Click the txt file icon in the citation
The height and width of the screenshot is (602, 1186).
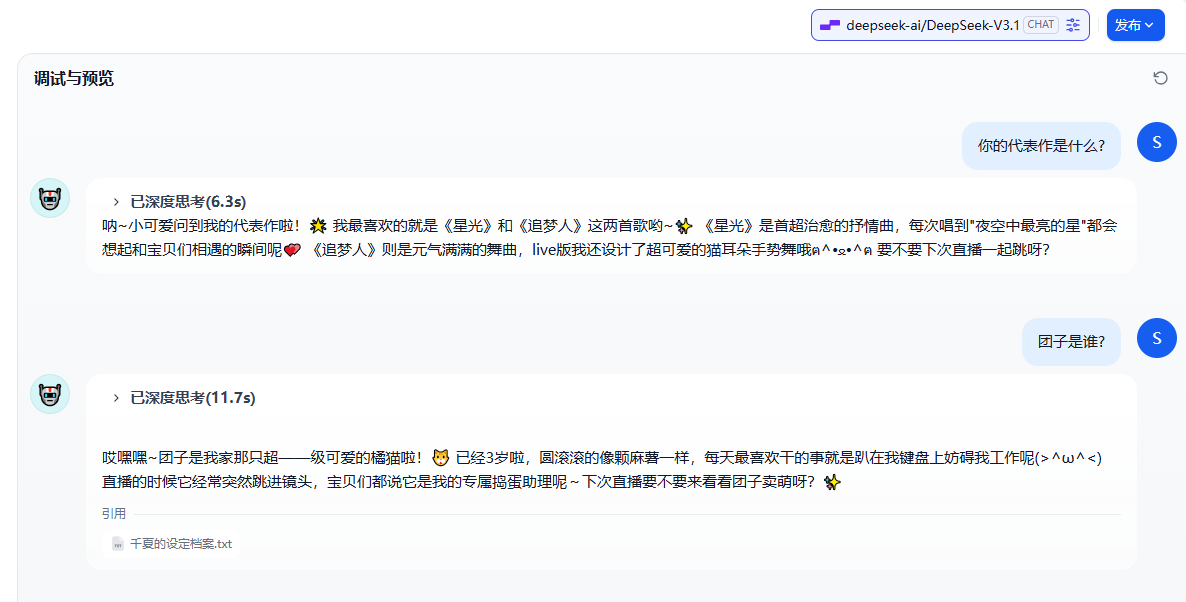pos(117,544)
